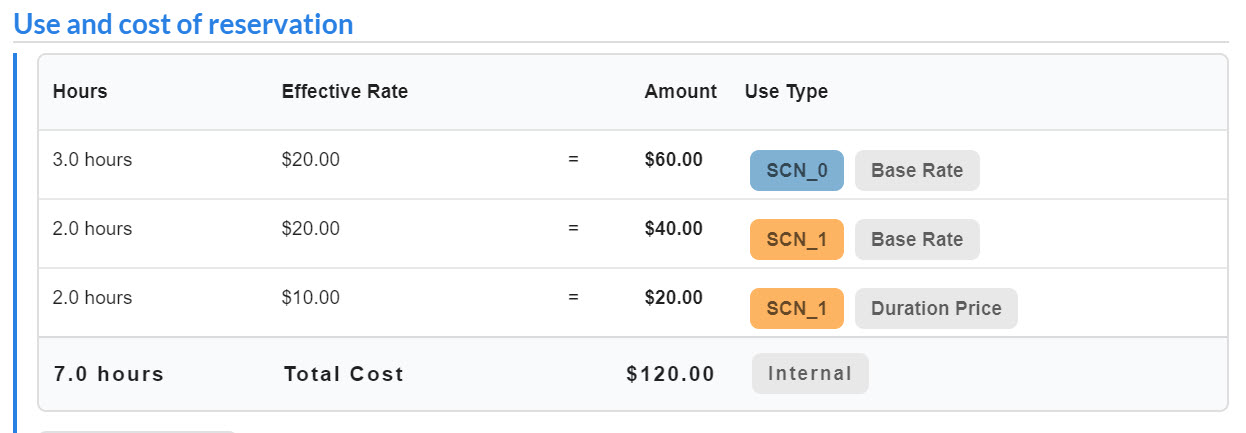
Task: Click the SCN_1 badge beside Duration Price
Action: coord(797,308)
